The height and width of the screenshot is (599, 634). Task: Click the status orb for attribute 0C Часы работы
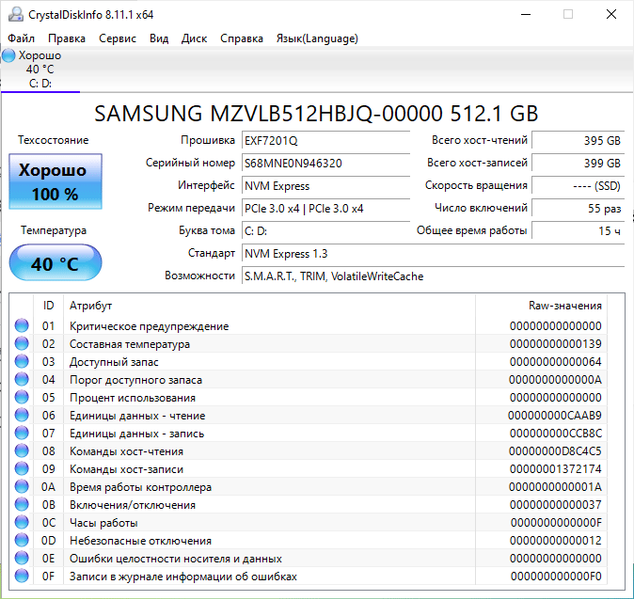tap(21, 522)
